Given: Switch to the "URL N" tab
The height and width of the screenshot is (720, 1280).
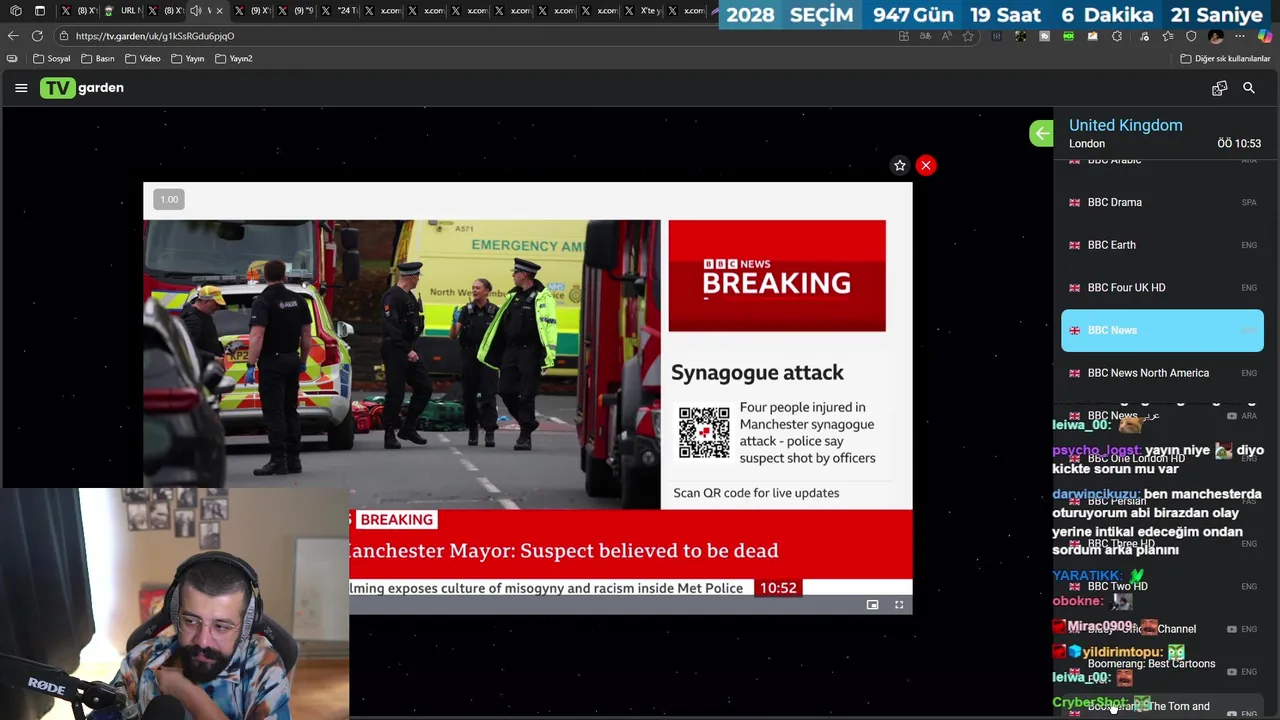Looking at the screenshot, I should [123, 11].
